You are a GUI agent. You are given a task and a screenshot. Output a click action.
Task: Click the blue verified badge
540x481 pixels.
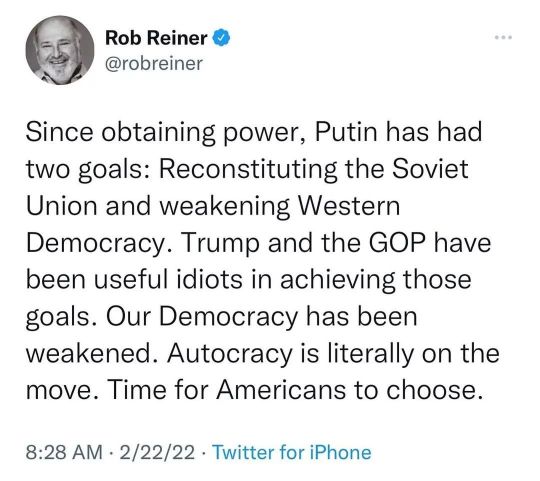pyautogui.click(x=221, y=38)
